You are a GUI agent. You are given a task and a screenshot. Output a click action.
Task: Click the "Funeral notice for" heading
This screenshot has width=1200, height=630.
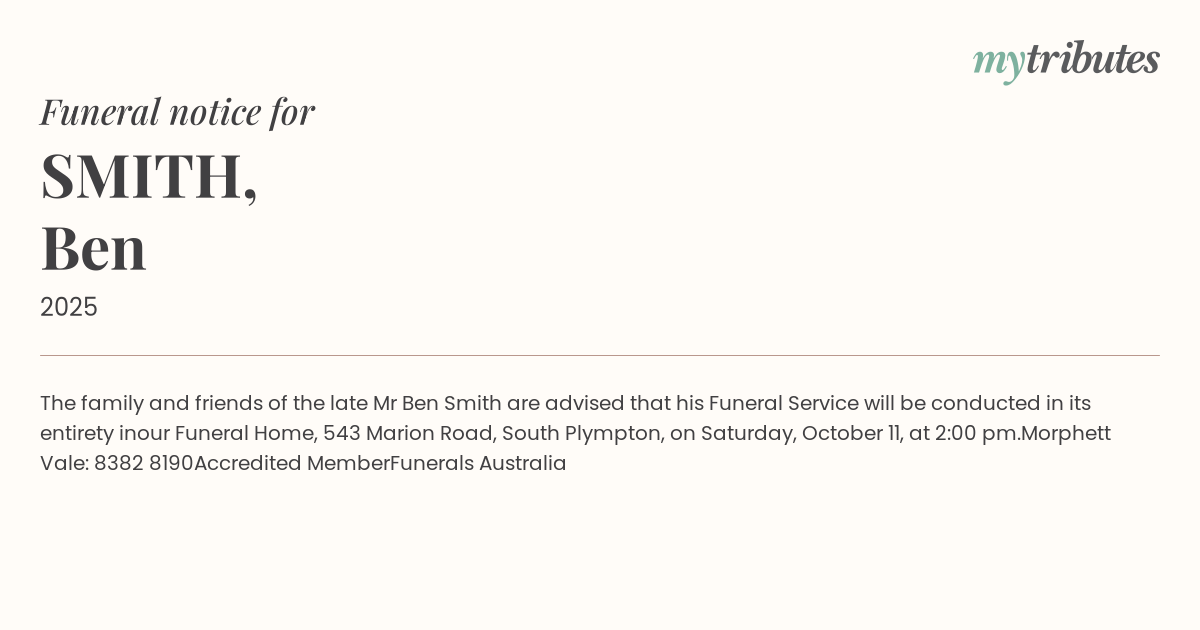(177, 112)
